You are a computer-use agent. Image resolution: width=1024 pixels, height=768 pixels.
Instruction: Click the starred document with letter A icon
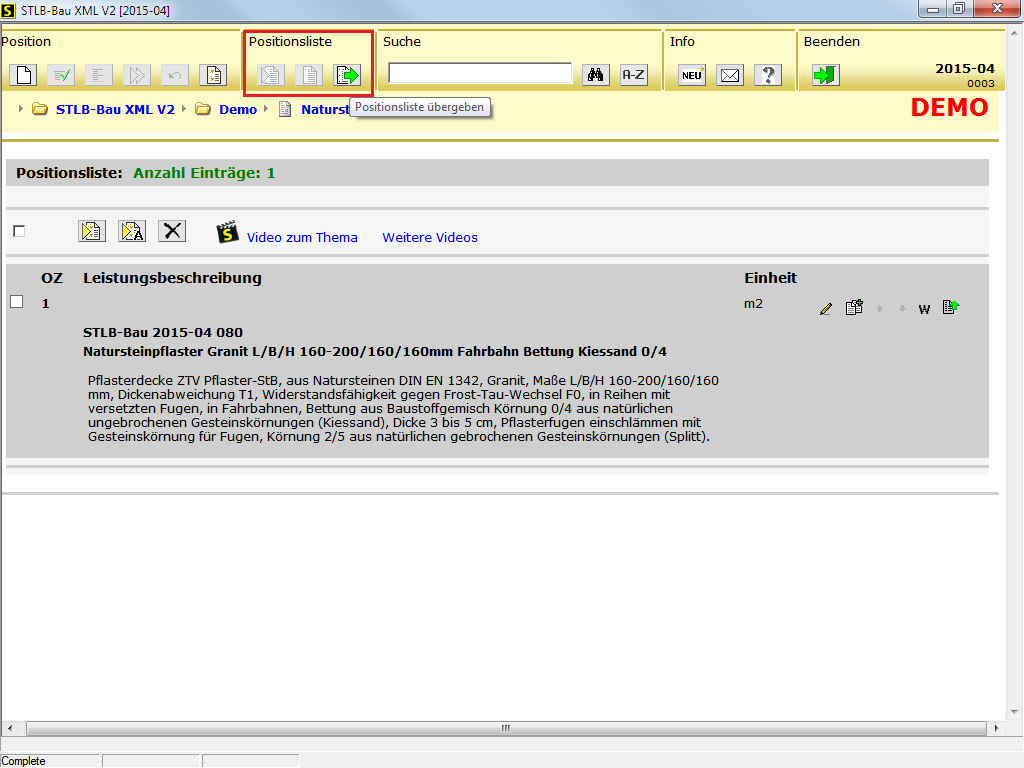tap(132, 231)
